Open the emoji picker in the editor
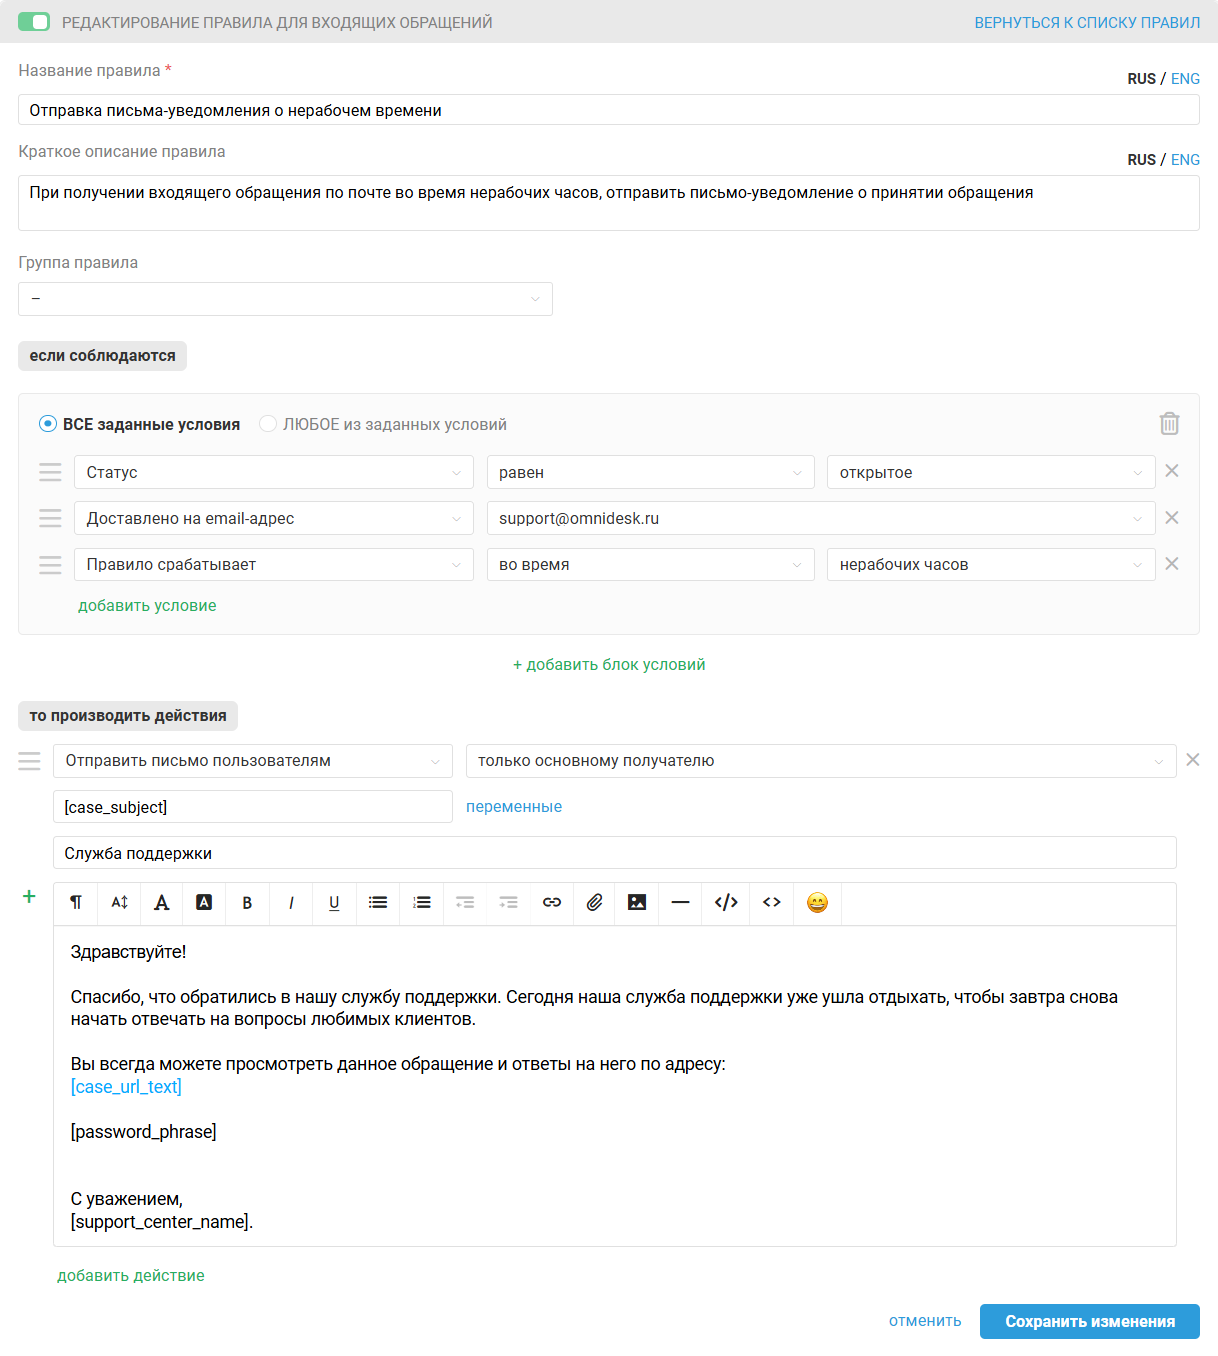The image size is (1218, 1356). coord(817,903)
